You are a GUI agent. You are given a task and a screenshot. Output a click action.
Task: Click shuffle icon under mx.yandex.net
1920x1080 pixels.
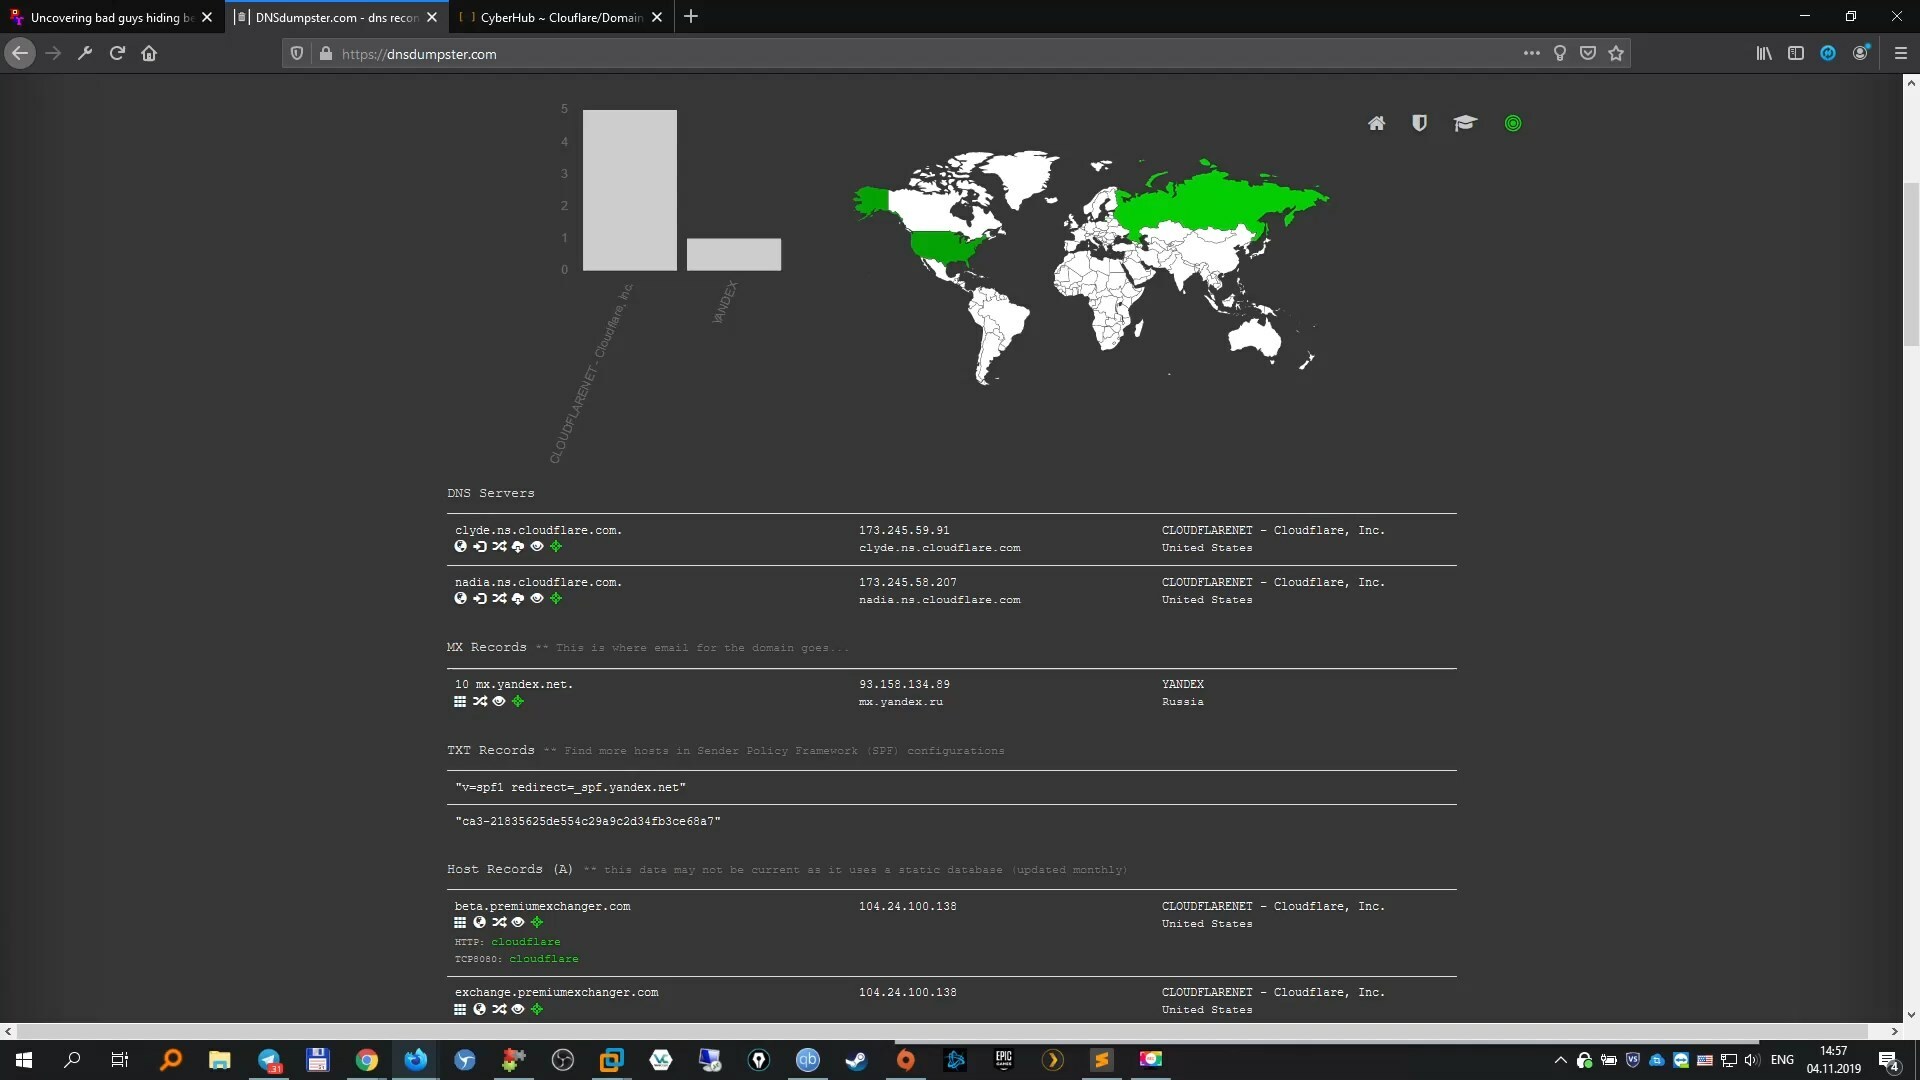[480, 701]
